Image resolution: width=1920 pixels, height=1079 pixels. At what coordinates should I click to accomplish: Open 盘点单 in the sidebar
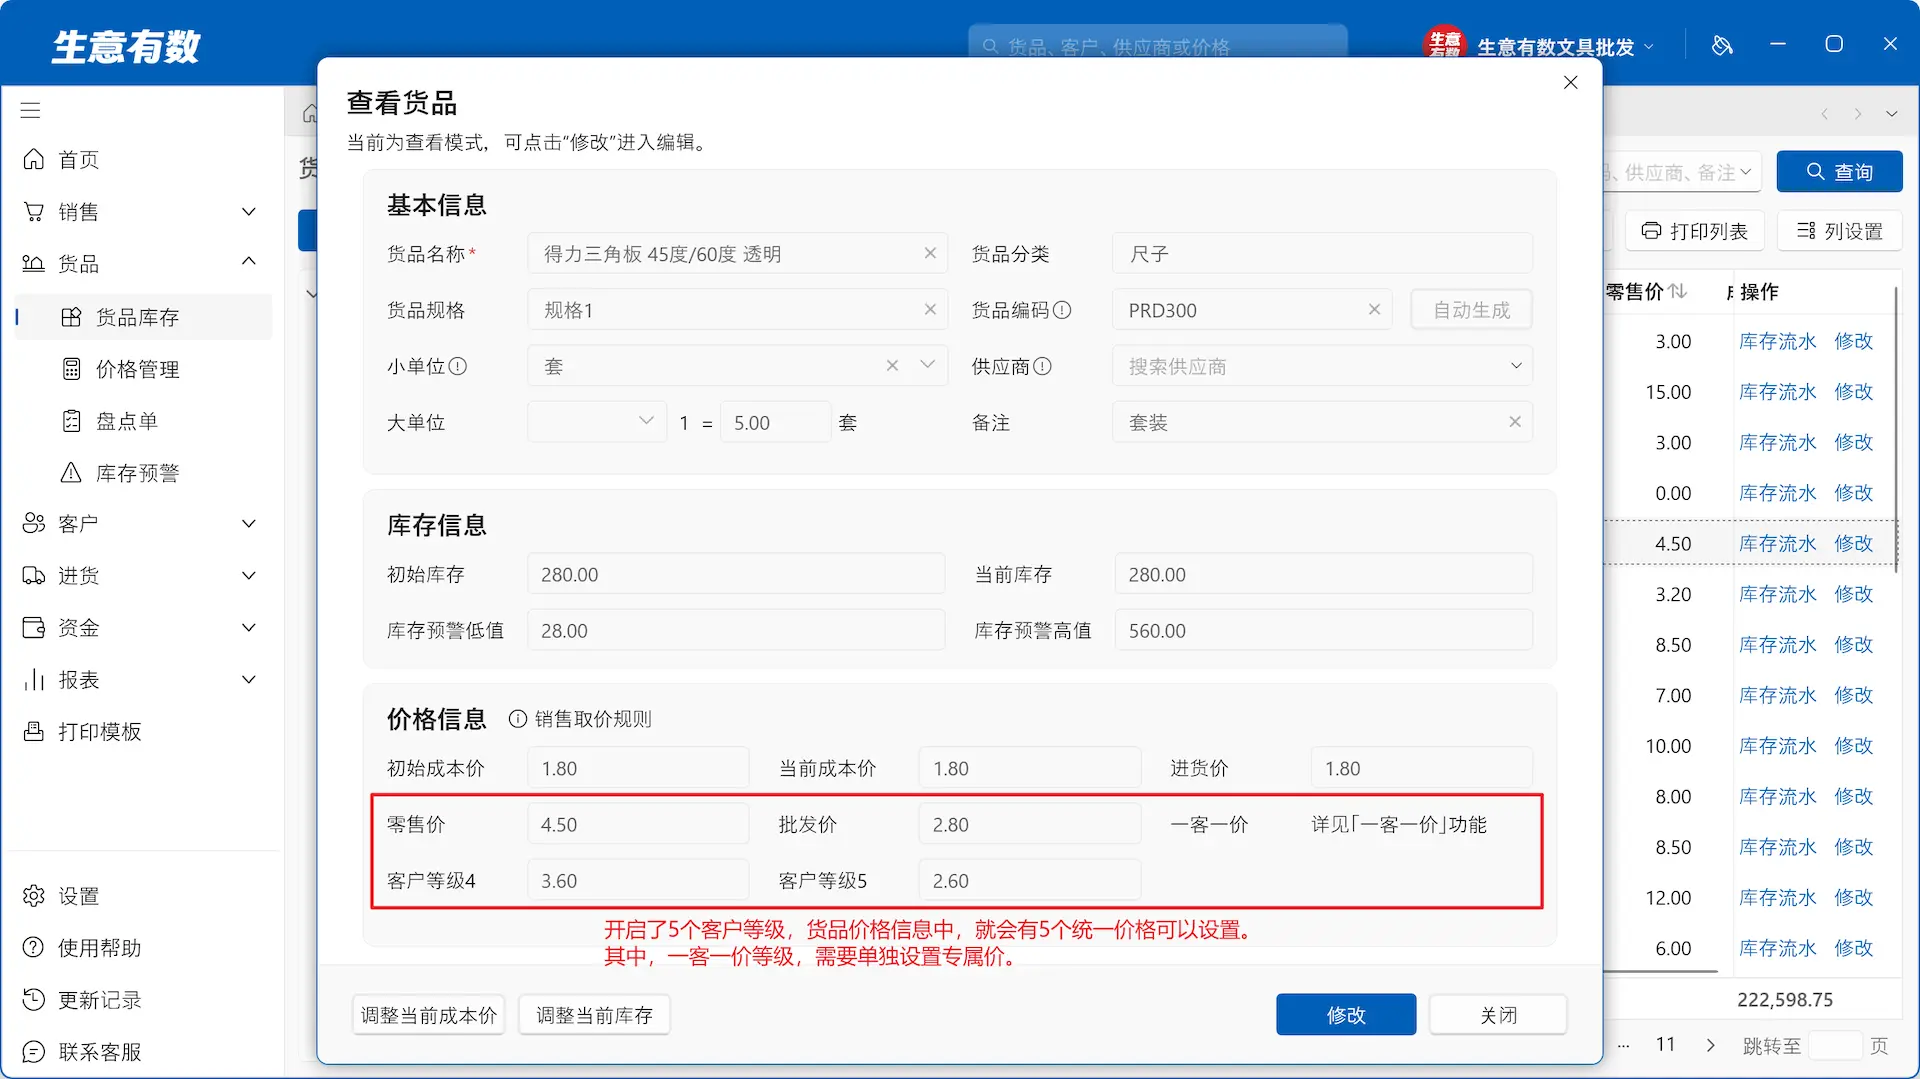(x=142, y=421)
